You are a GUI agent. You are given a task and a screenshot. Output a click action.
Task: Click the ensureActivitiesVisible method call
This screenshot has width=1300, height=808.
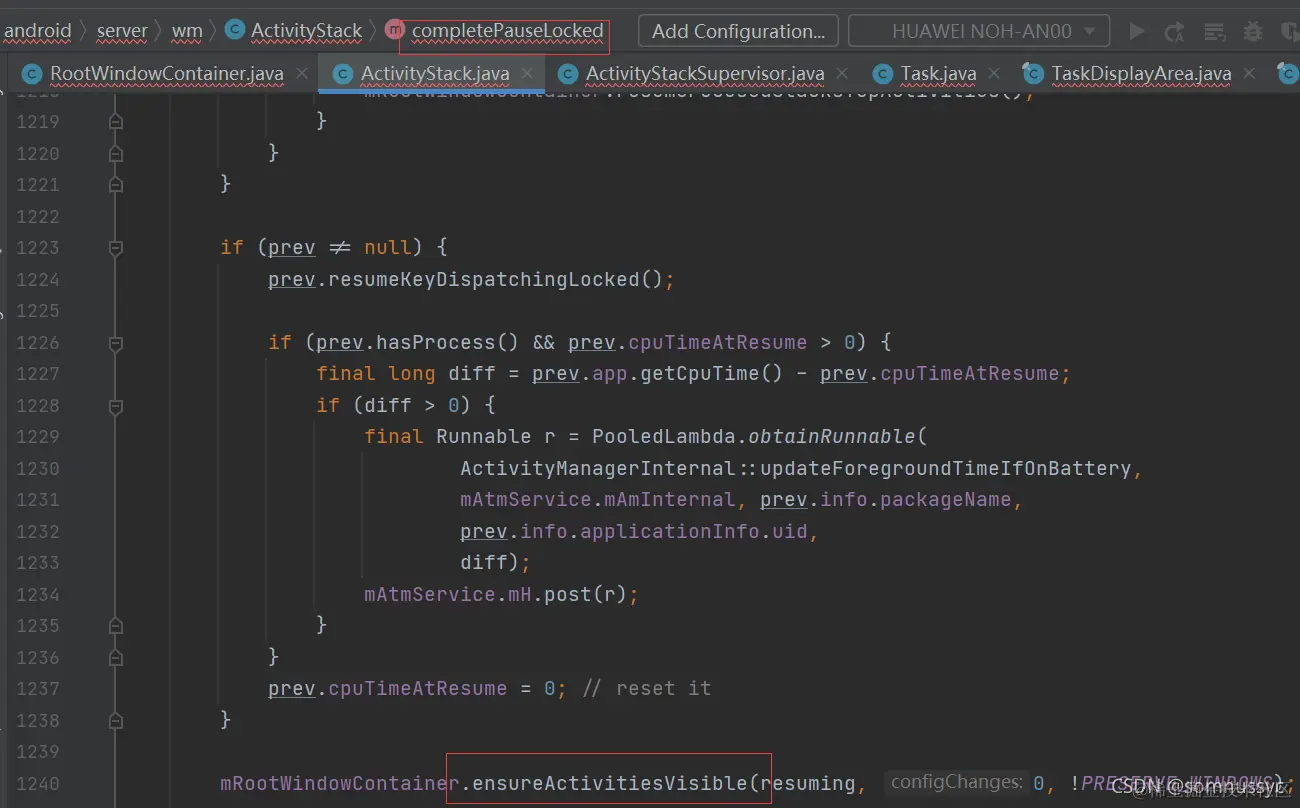click(x=609, y=783)
